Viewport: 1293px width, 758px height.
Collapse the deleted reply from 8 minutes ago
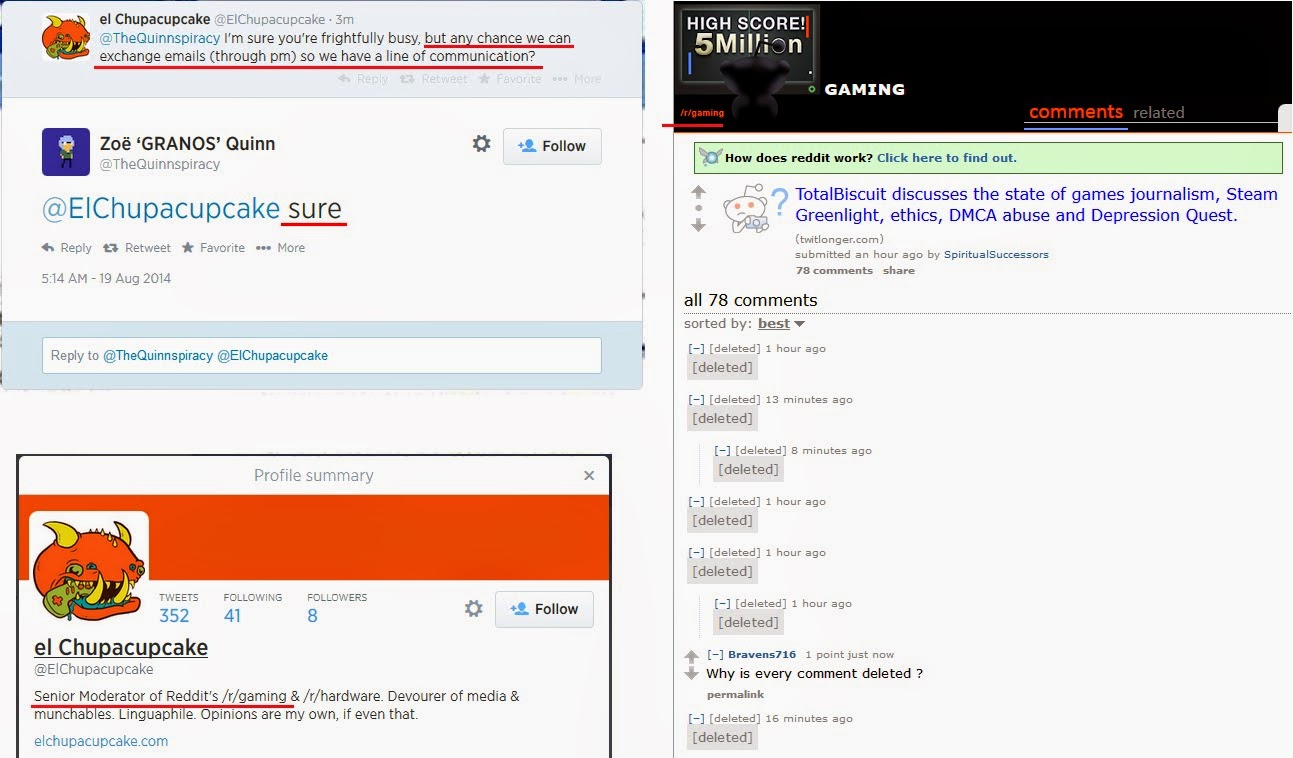pyautogui.click(x=723, y=450)
